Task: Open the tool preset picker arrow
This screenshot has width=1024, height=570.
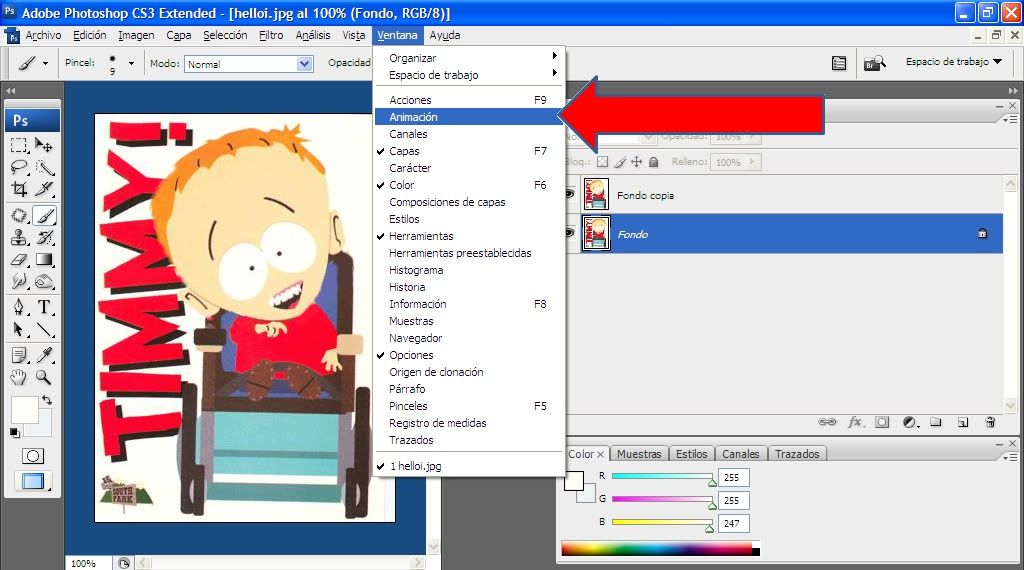Action: 45,63
